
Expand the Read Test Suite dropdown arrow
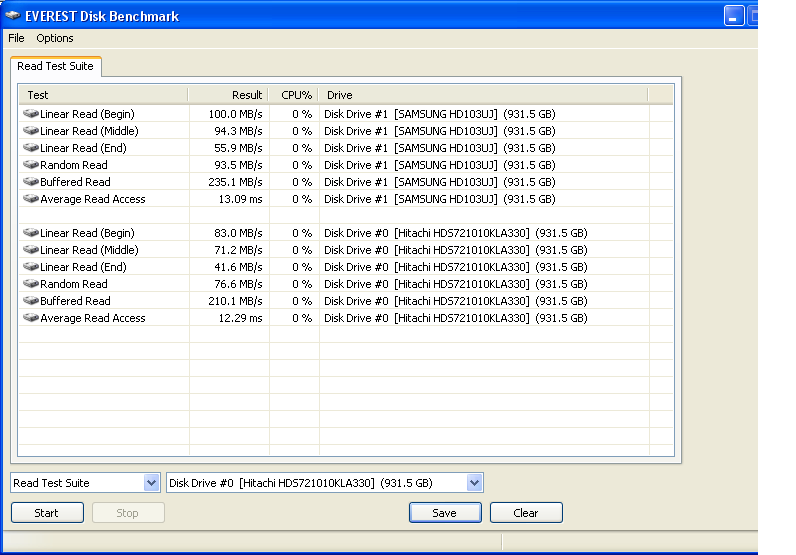151,483
